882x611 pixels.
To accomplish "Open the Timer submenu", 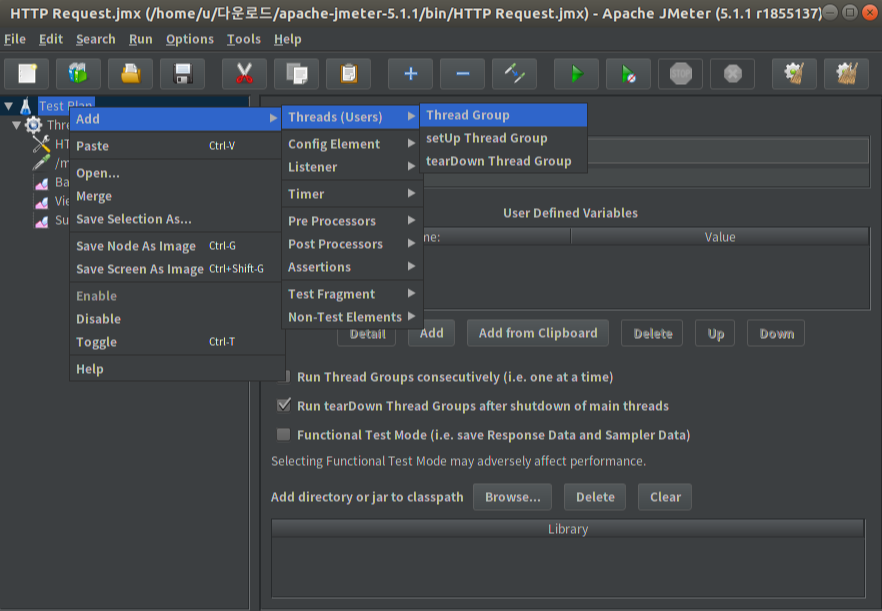I will pyautogui.click(x=352, y=194).
